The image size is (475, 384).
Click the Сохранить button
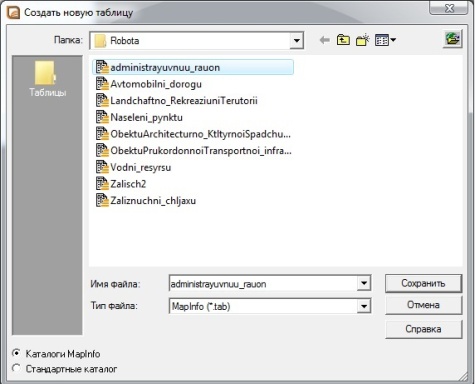pos(423,283)
